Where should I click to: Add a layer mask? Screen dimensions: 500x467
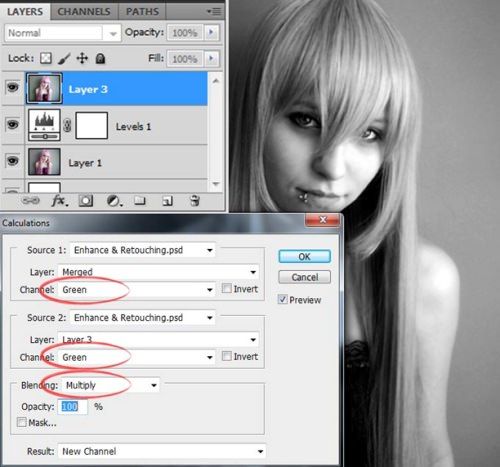pyautogui.click(x=86, y=201)
